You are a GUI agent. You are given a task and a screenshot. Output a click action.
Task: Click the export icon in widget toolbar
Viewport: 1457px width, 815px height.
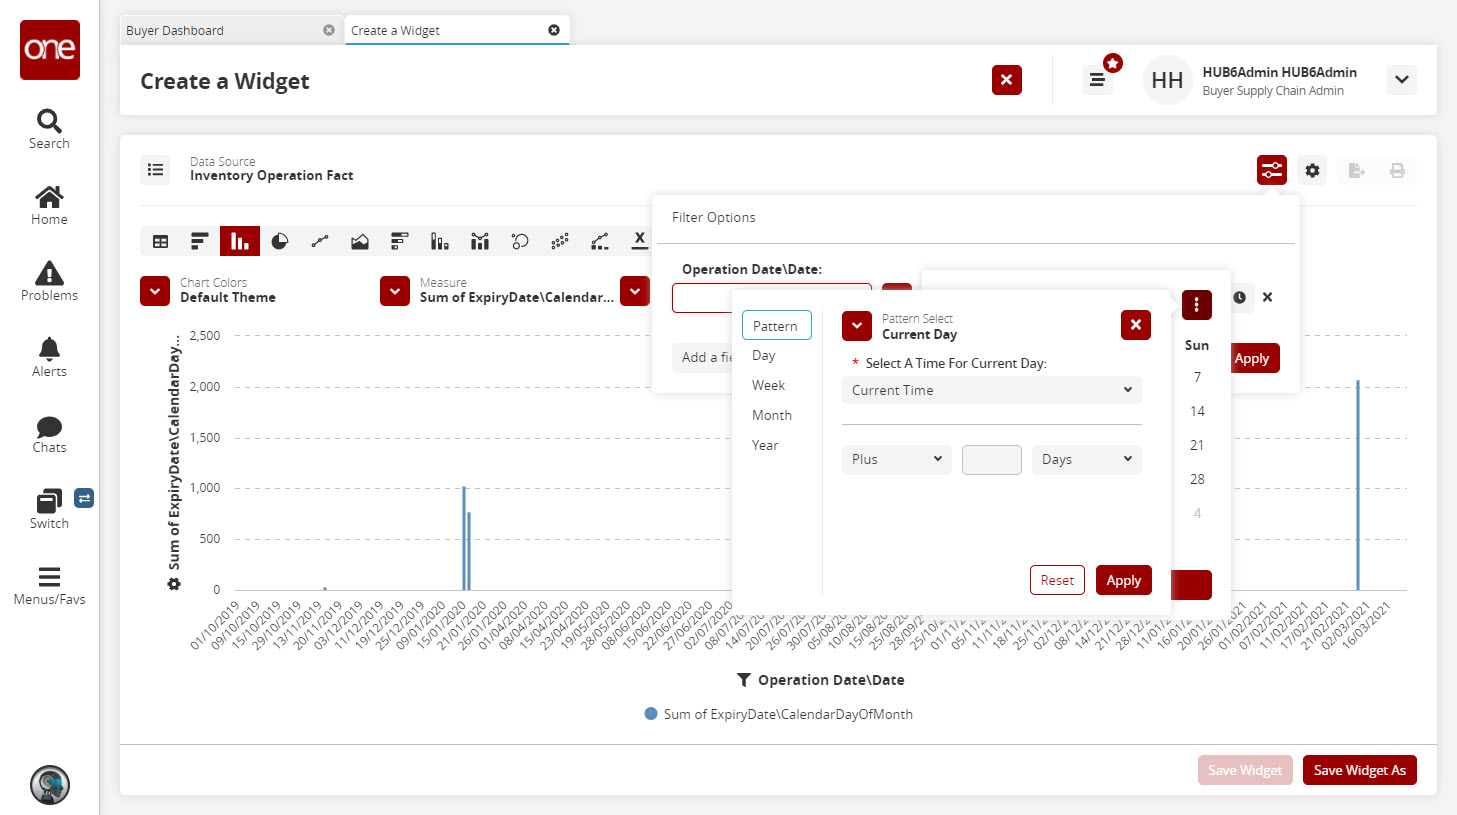[1356, 170]
